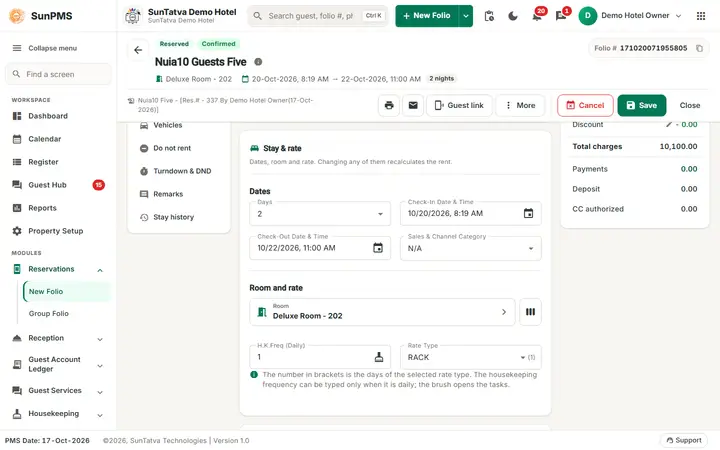Open the clipboard clock icon in header
This screenshot has height=450, width=720.
point(489,16)
